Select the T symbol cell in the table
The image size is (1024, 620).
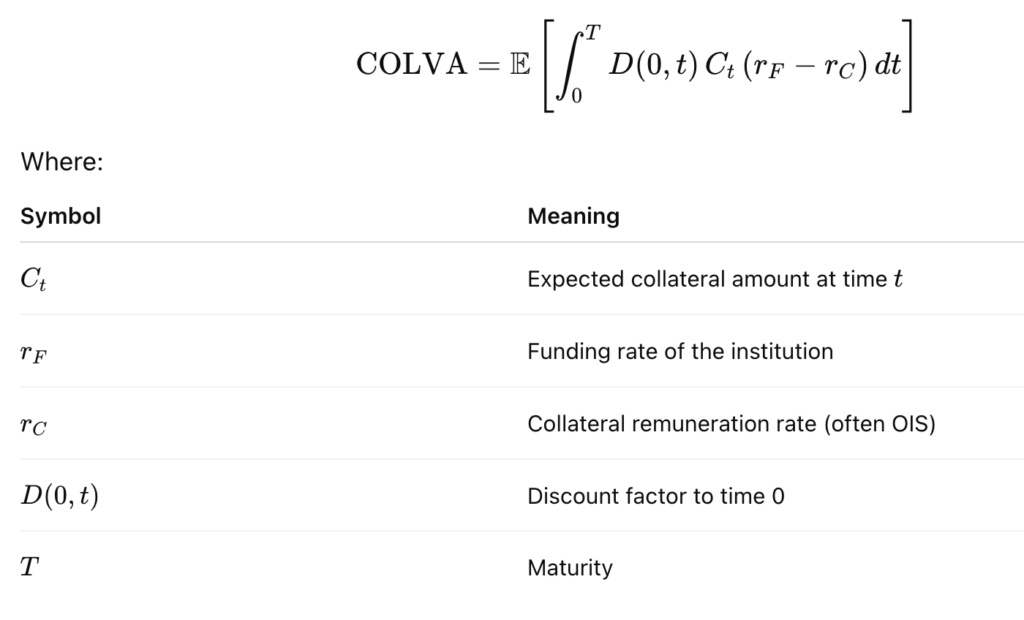pyautogui.click(x=30, y=568)
